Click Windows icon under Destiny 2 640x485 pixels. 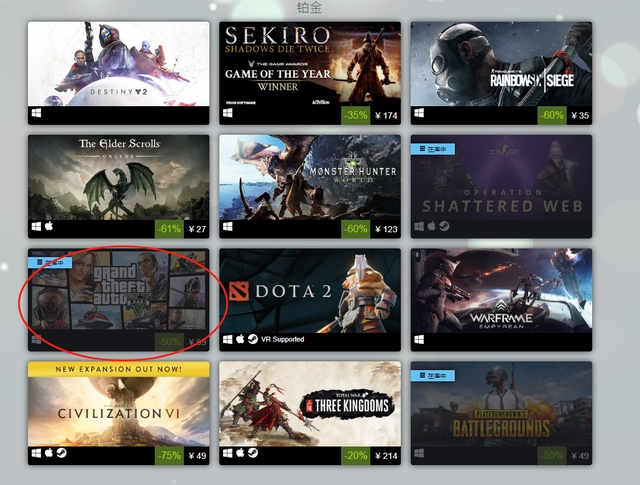click(x=36, y=113)
